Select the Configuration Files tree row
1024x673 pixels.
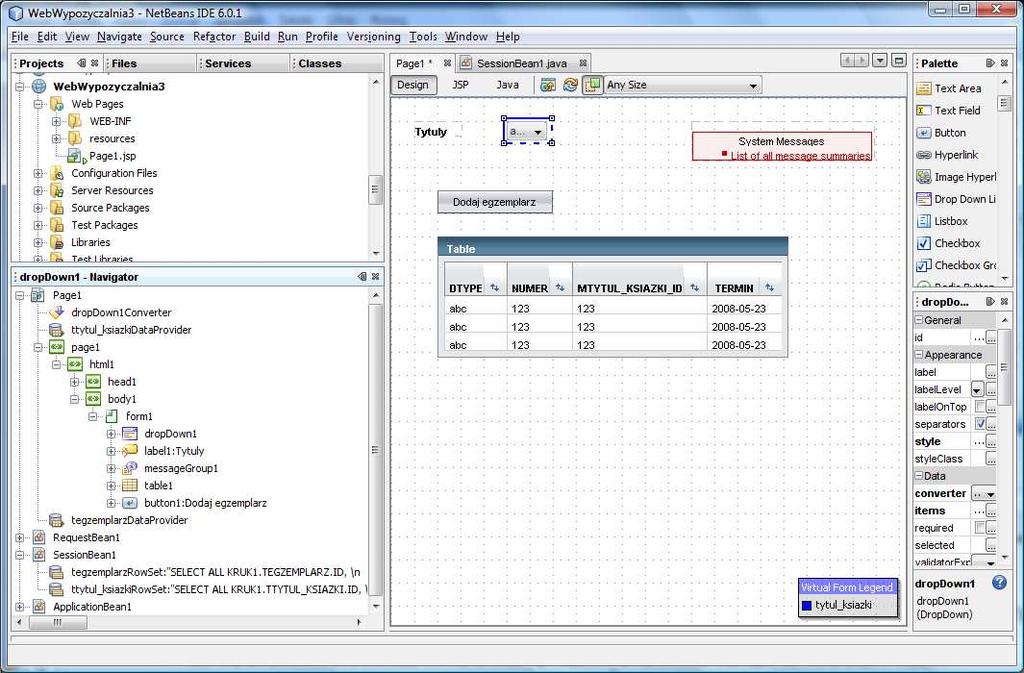[114, 174]
